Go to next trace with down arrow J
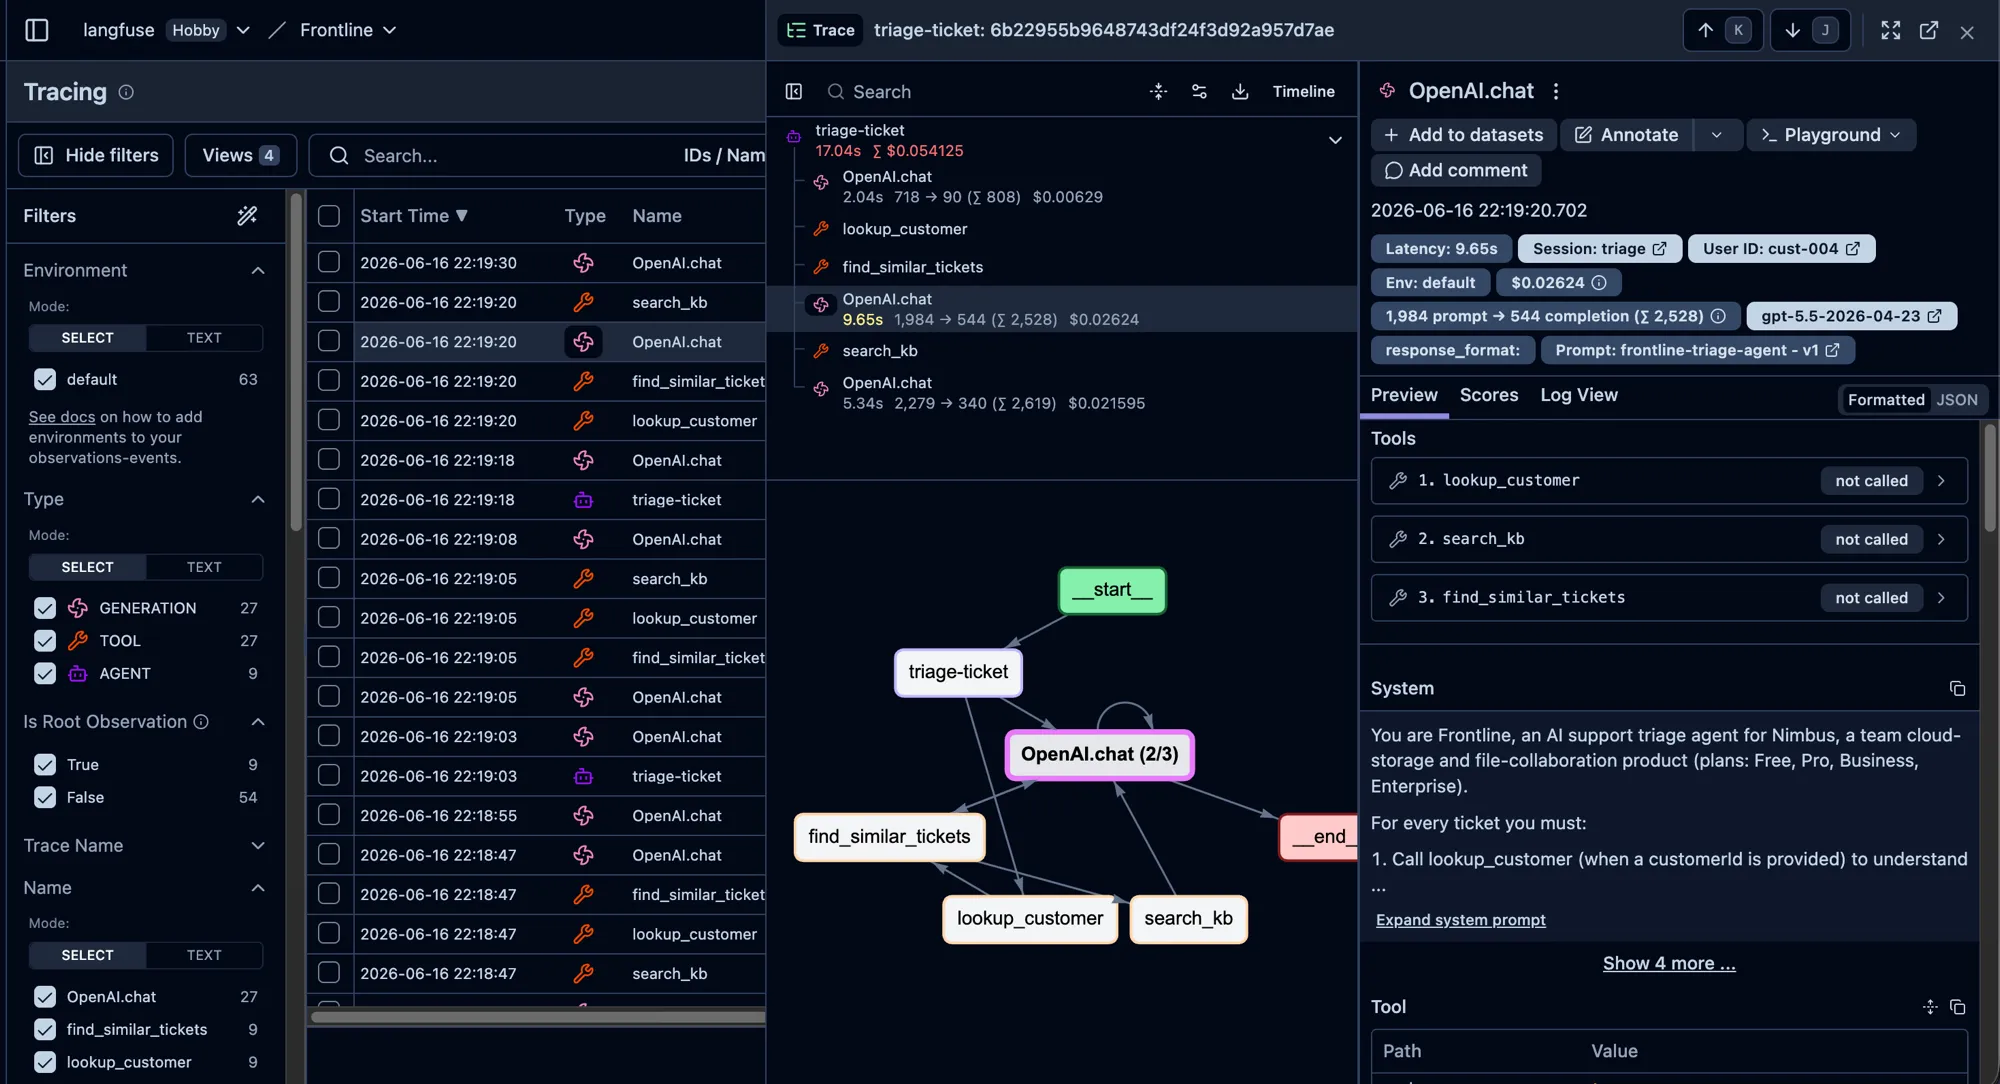This screenshot has height=1084, width=2000. pos(1810,30)
